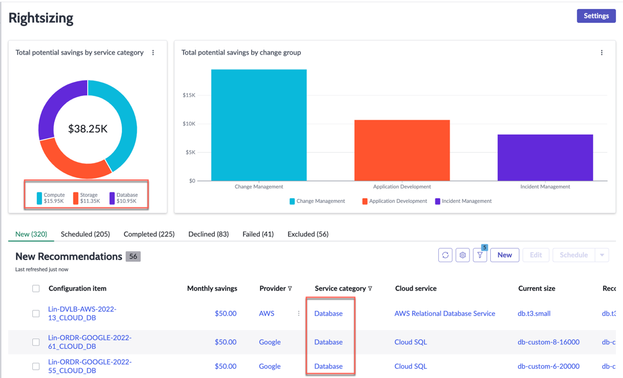
Task: Open the AWS cell actions menu
Action: pos(298,314)
